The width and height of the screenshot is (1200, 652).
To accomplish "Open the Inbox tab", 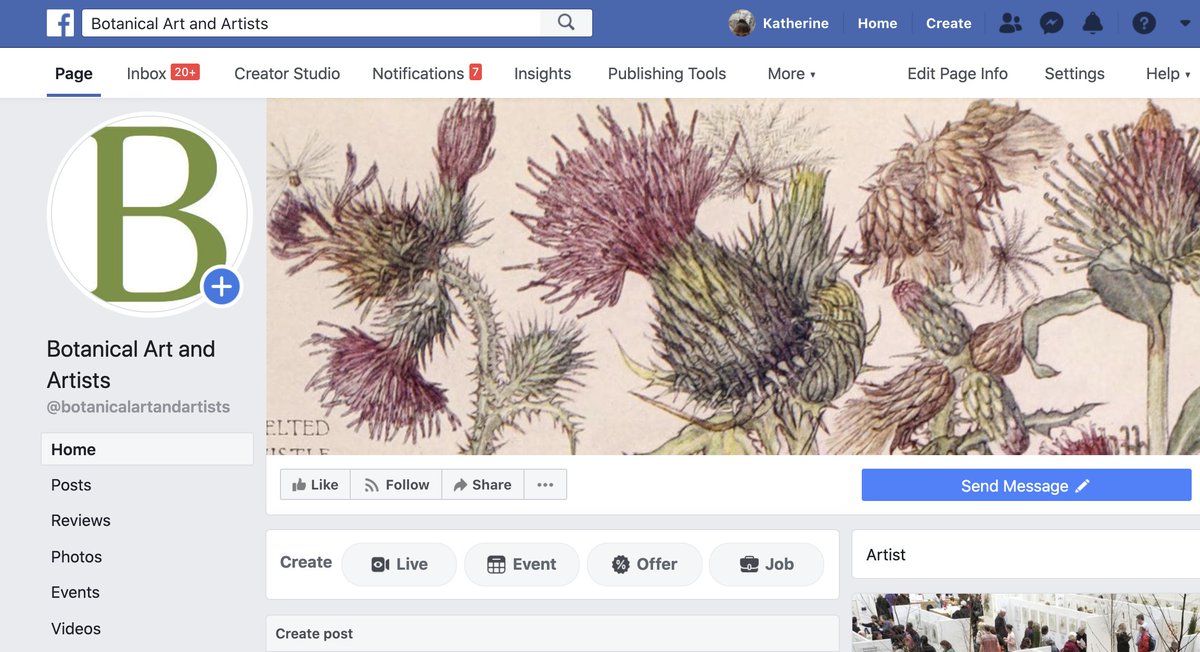I will (x=163, y=73).
